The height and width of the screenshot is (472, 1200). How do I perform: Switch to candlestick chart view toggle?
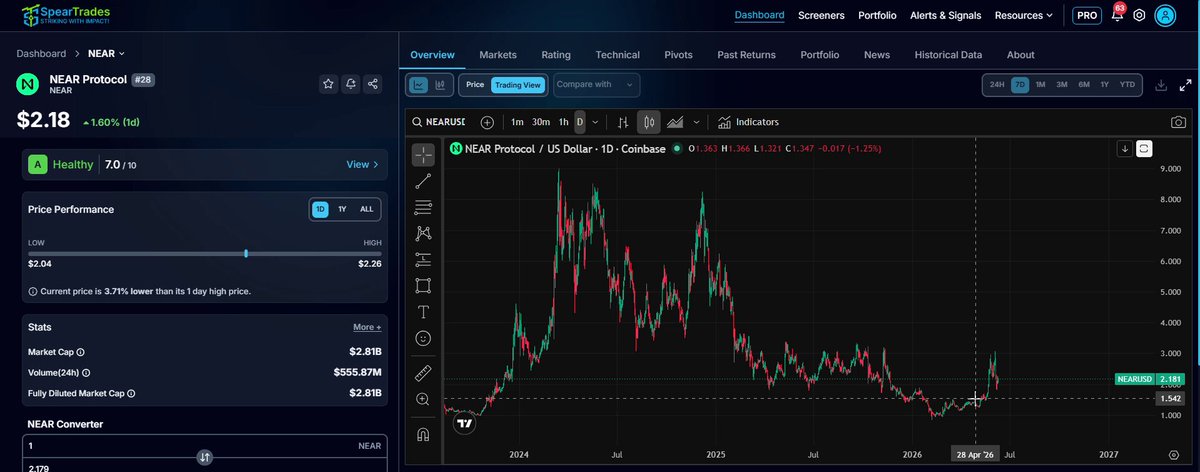point(439,85)
